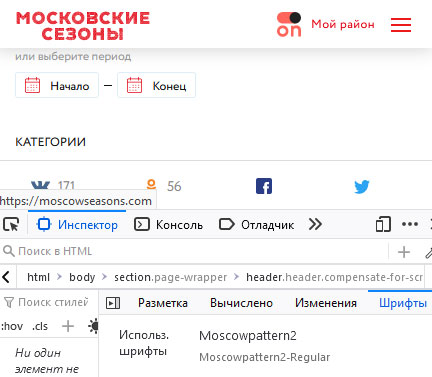Click the 56 share count

pos(174,186)
